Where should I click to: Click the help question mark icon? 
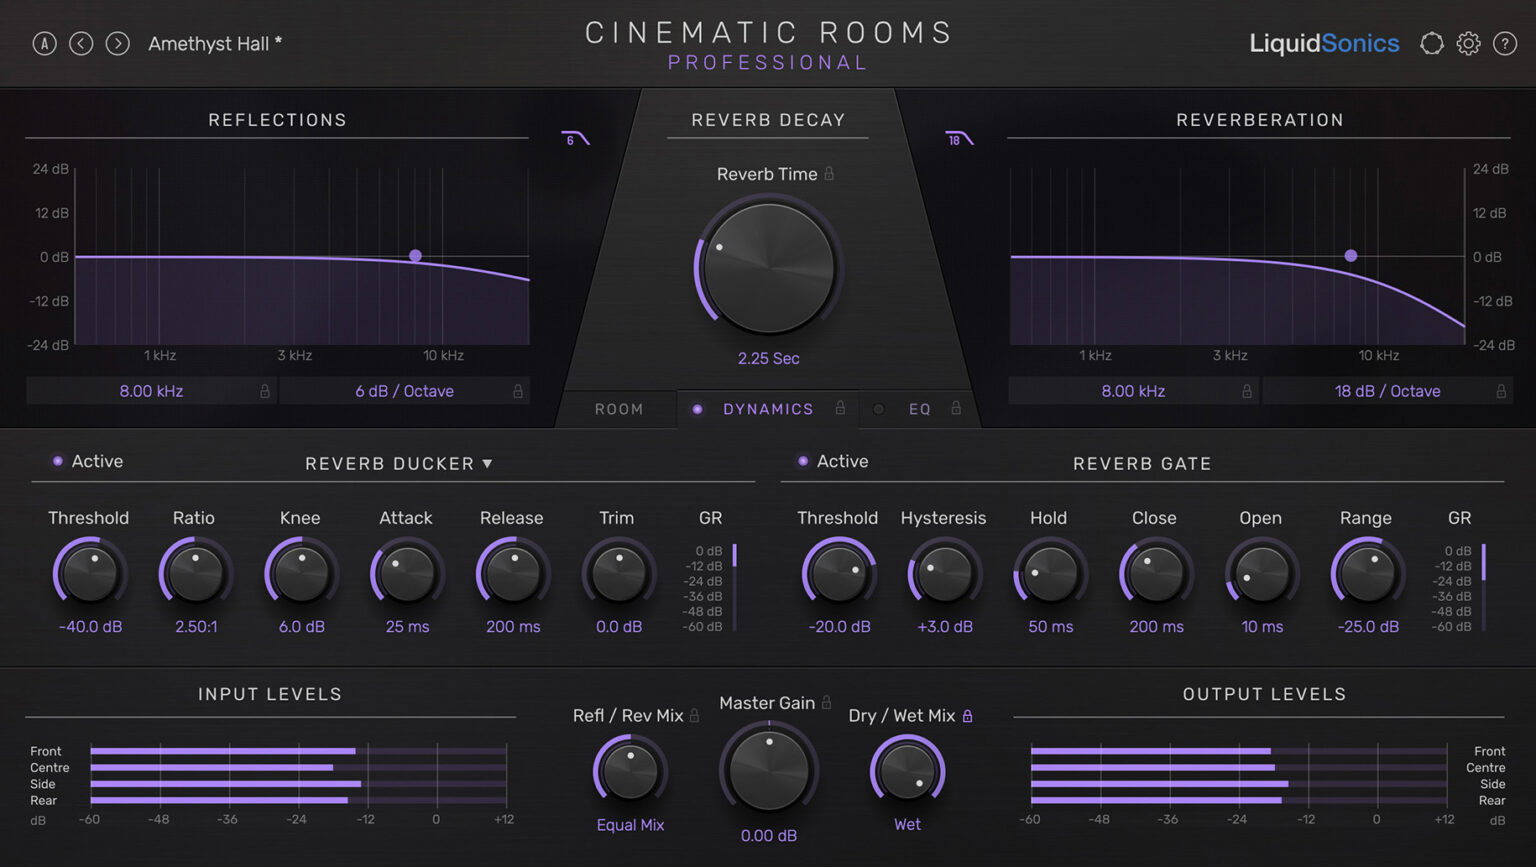point(1504,43)
